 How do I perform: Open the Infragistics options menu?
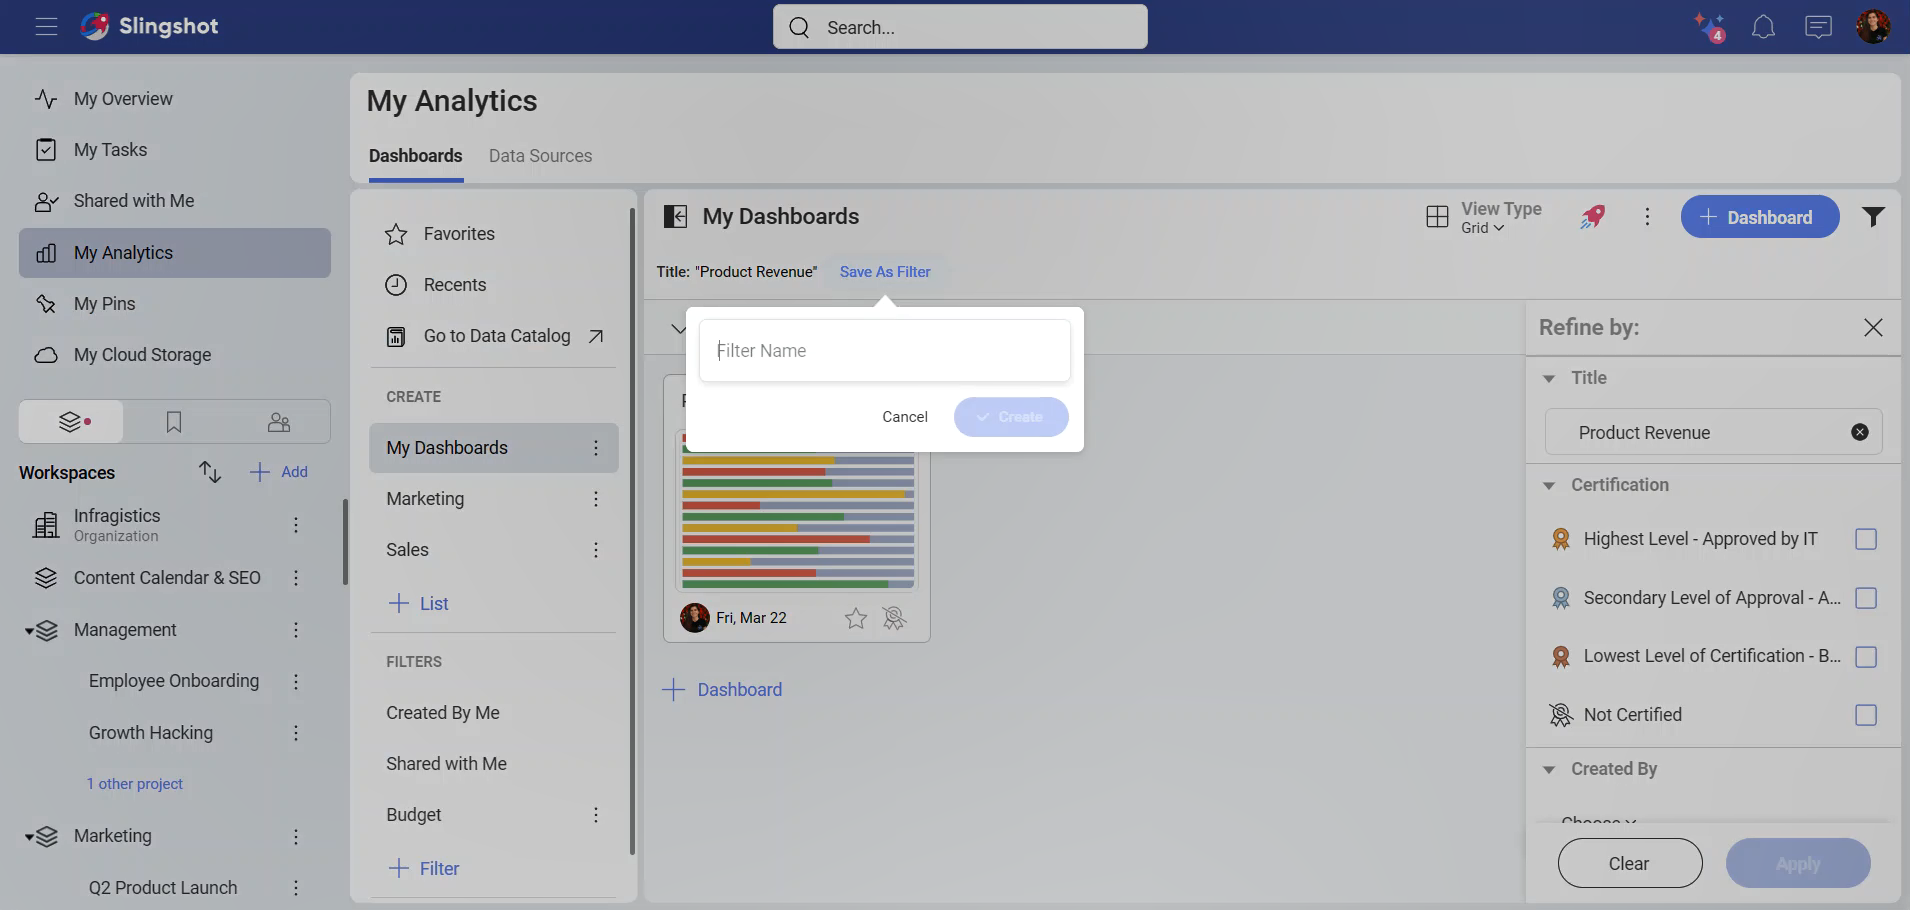click(296, 525)
